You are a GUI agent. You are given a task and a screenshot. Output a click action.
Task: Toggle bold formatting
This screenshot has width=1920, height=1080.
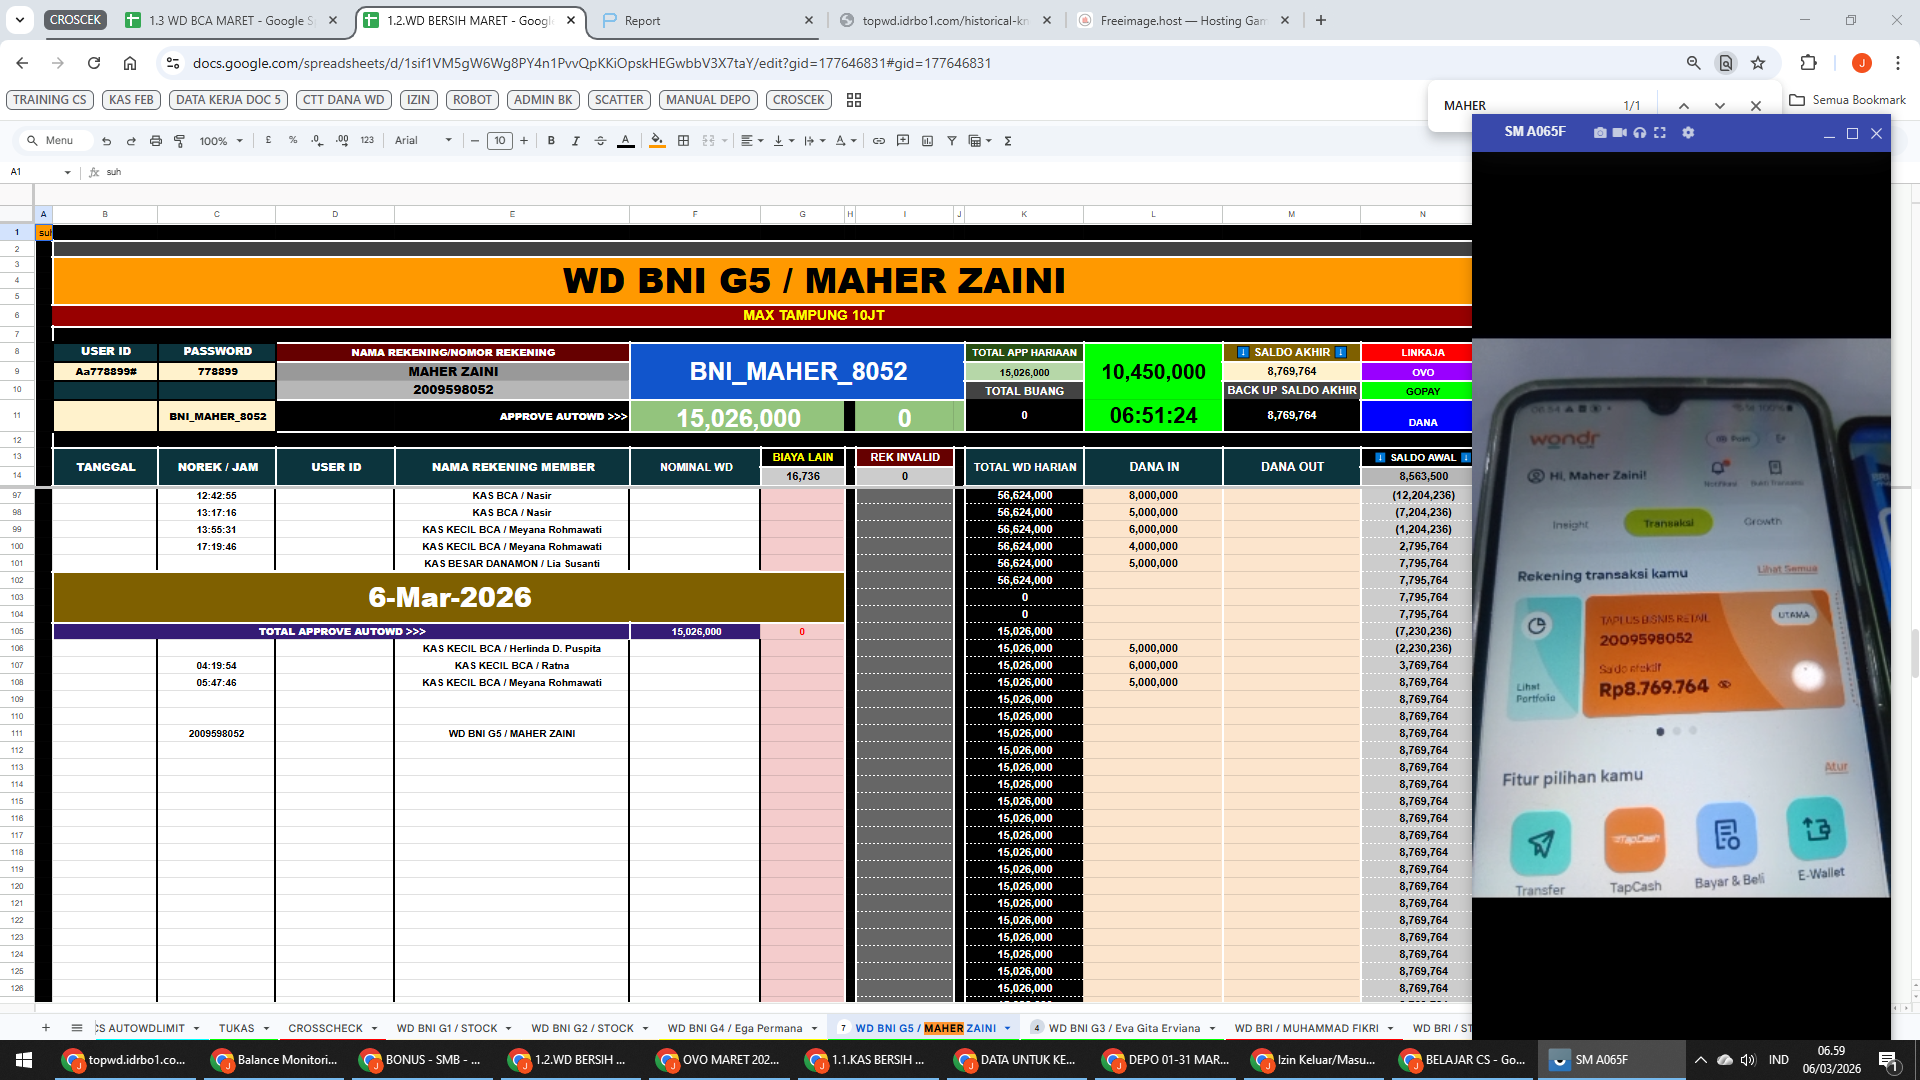click(551, 141)
